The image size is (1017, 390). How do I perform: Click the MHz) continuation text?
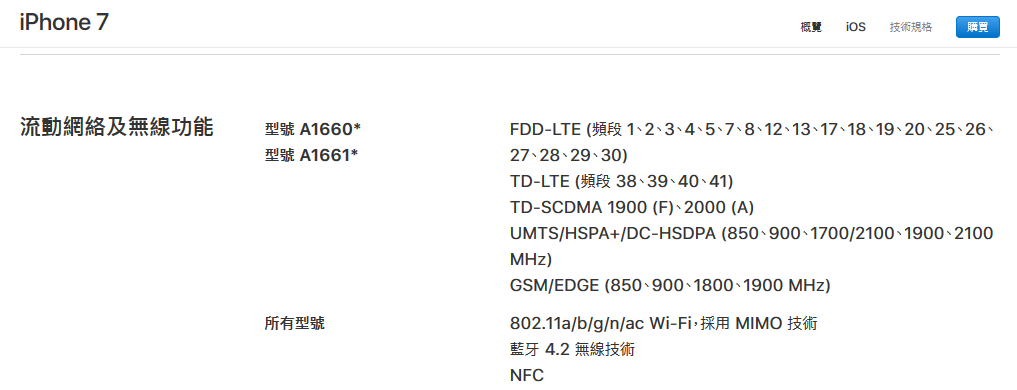click(x=531, y=259)
